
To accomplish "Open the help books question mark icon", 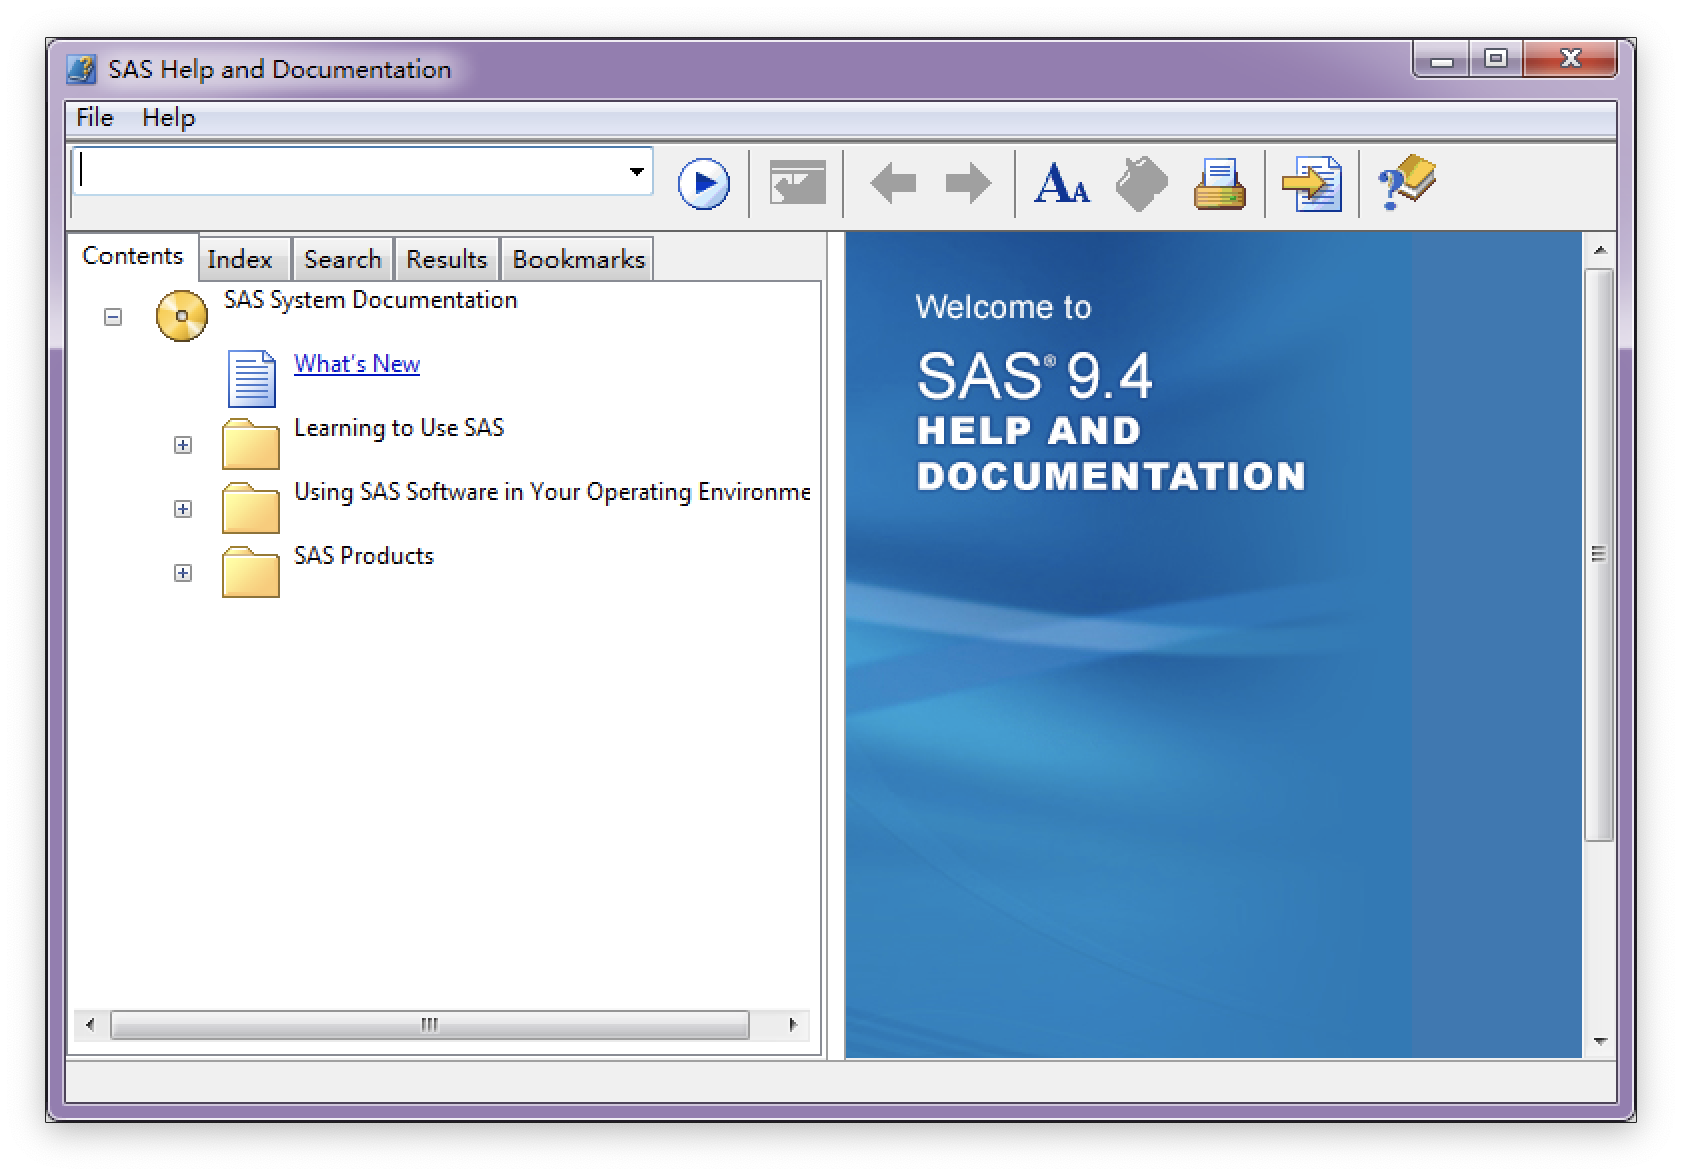I will pyautogui.click(x=1406, y=183).
